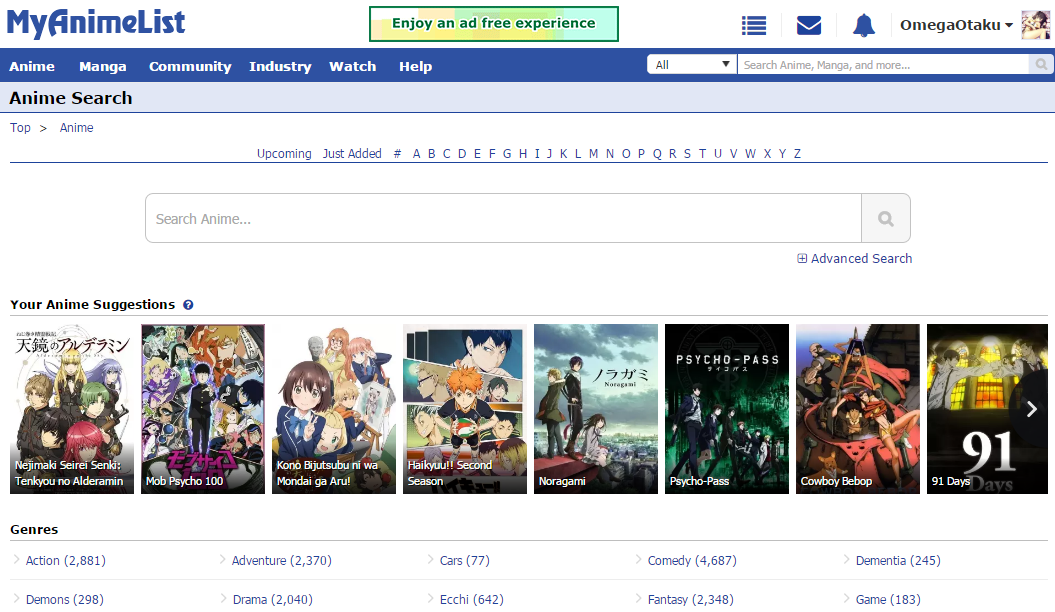Browse the Cars (77) genre

tap(464, 561)
